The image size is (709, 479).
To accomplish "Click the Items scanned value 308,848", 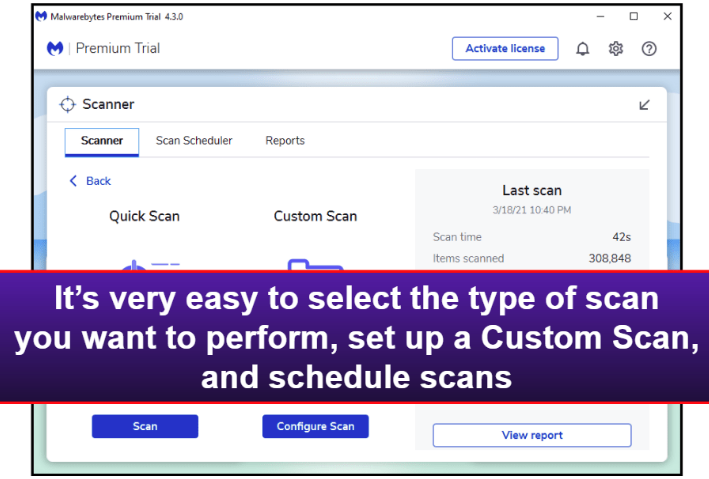I will [610, 258].
